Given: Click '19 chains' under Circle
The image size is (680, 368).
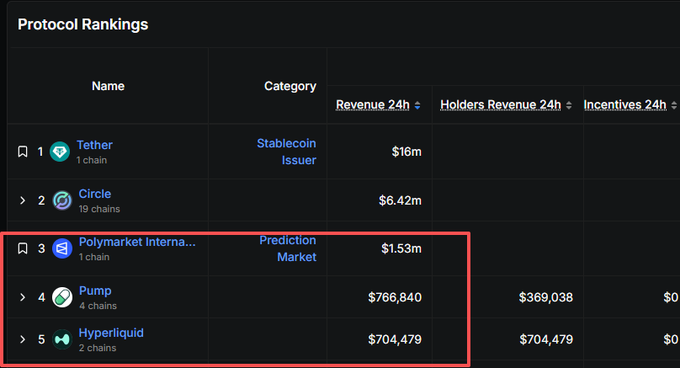Looking at the screenshot, I should click(99, 209).
